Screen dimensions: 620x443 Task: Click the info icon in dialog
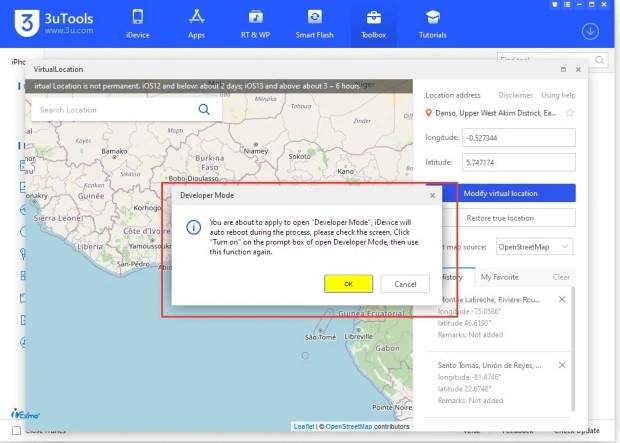[193, 227]
